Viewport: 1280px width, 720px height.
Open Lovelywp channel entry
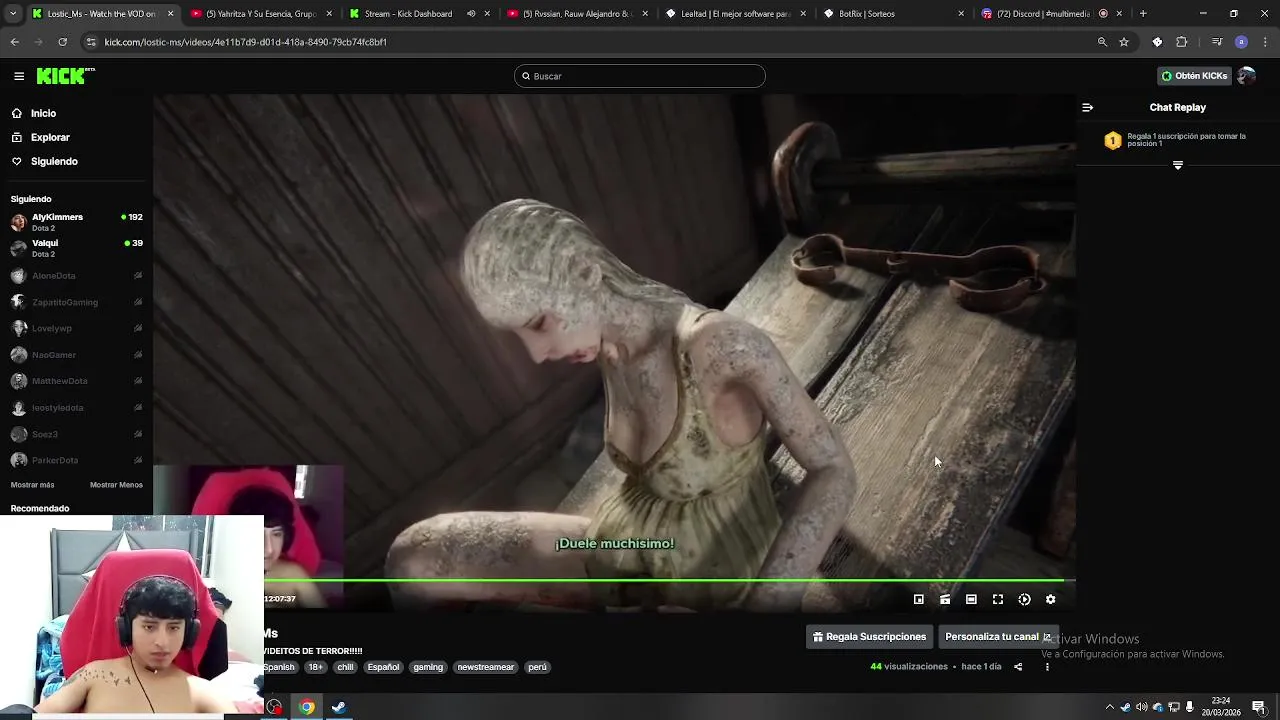click(76, 328)
